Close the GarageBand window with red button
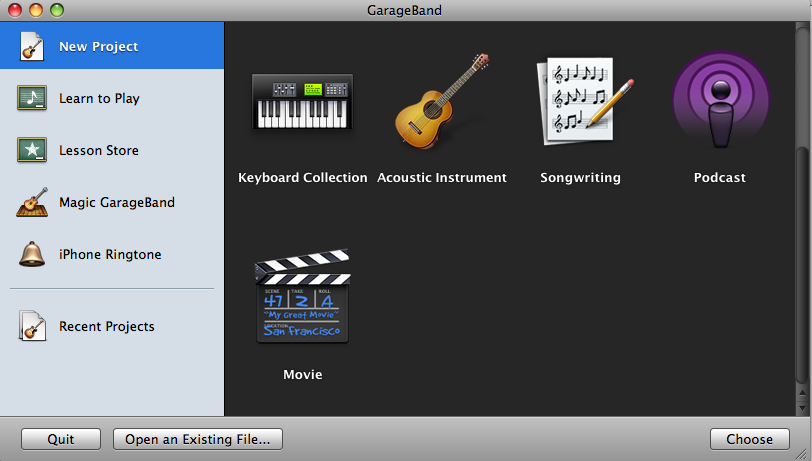Screen dimensions: 812x461 pos(15,10)
